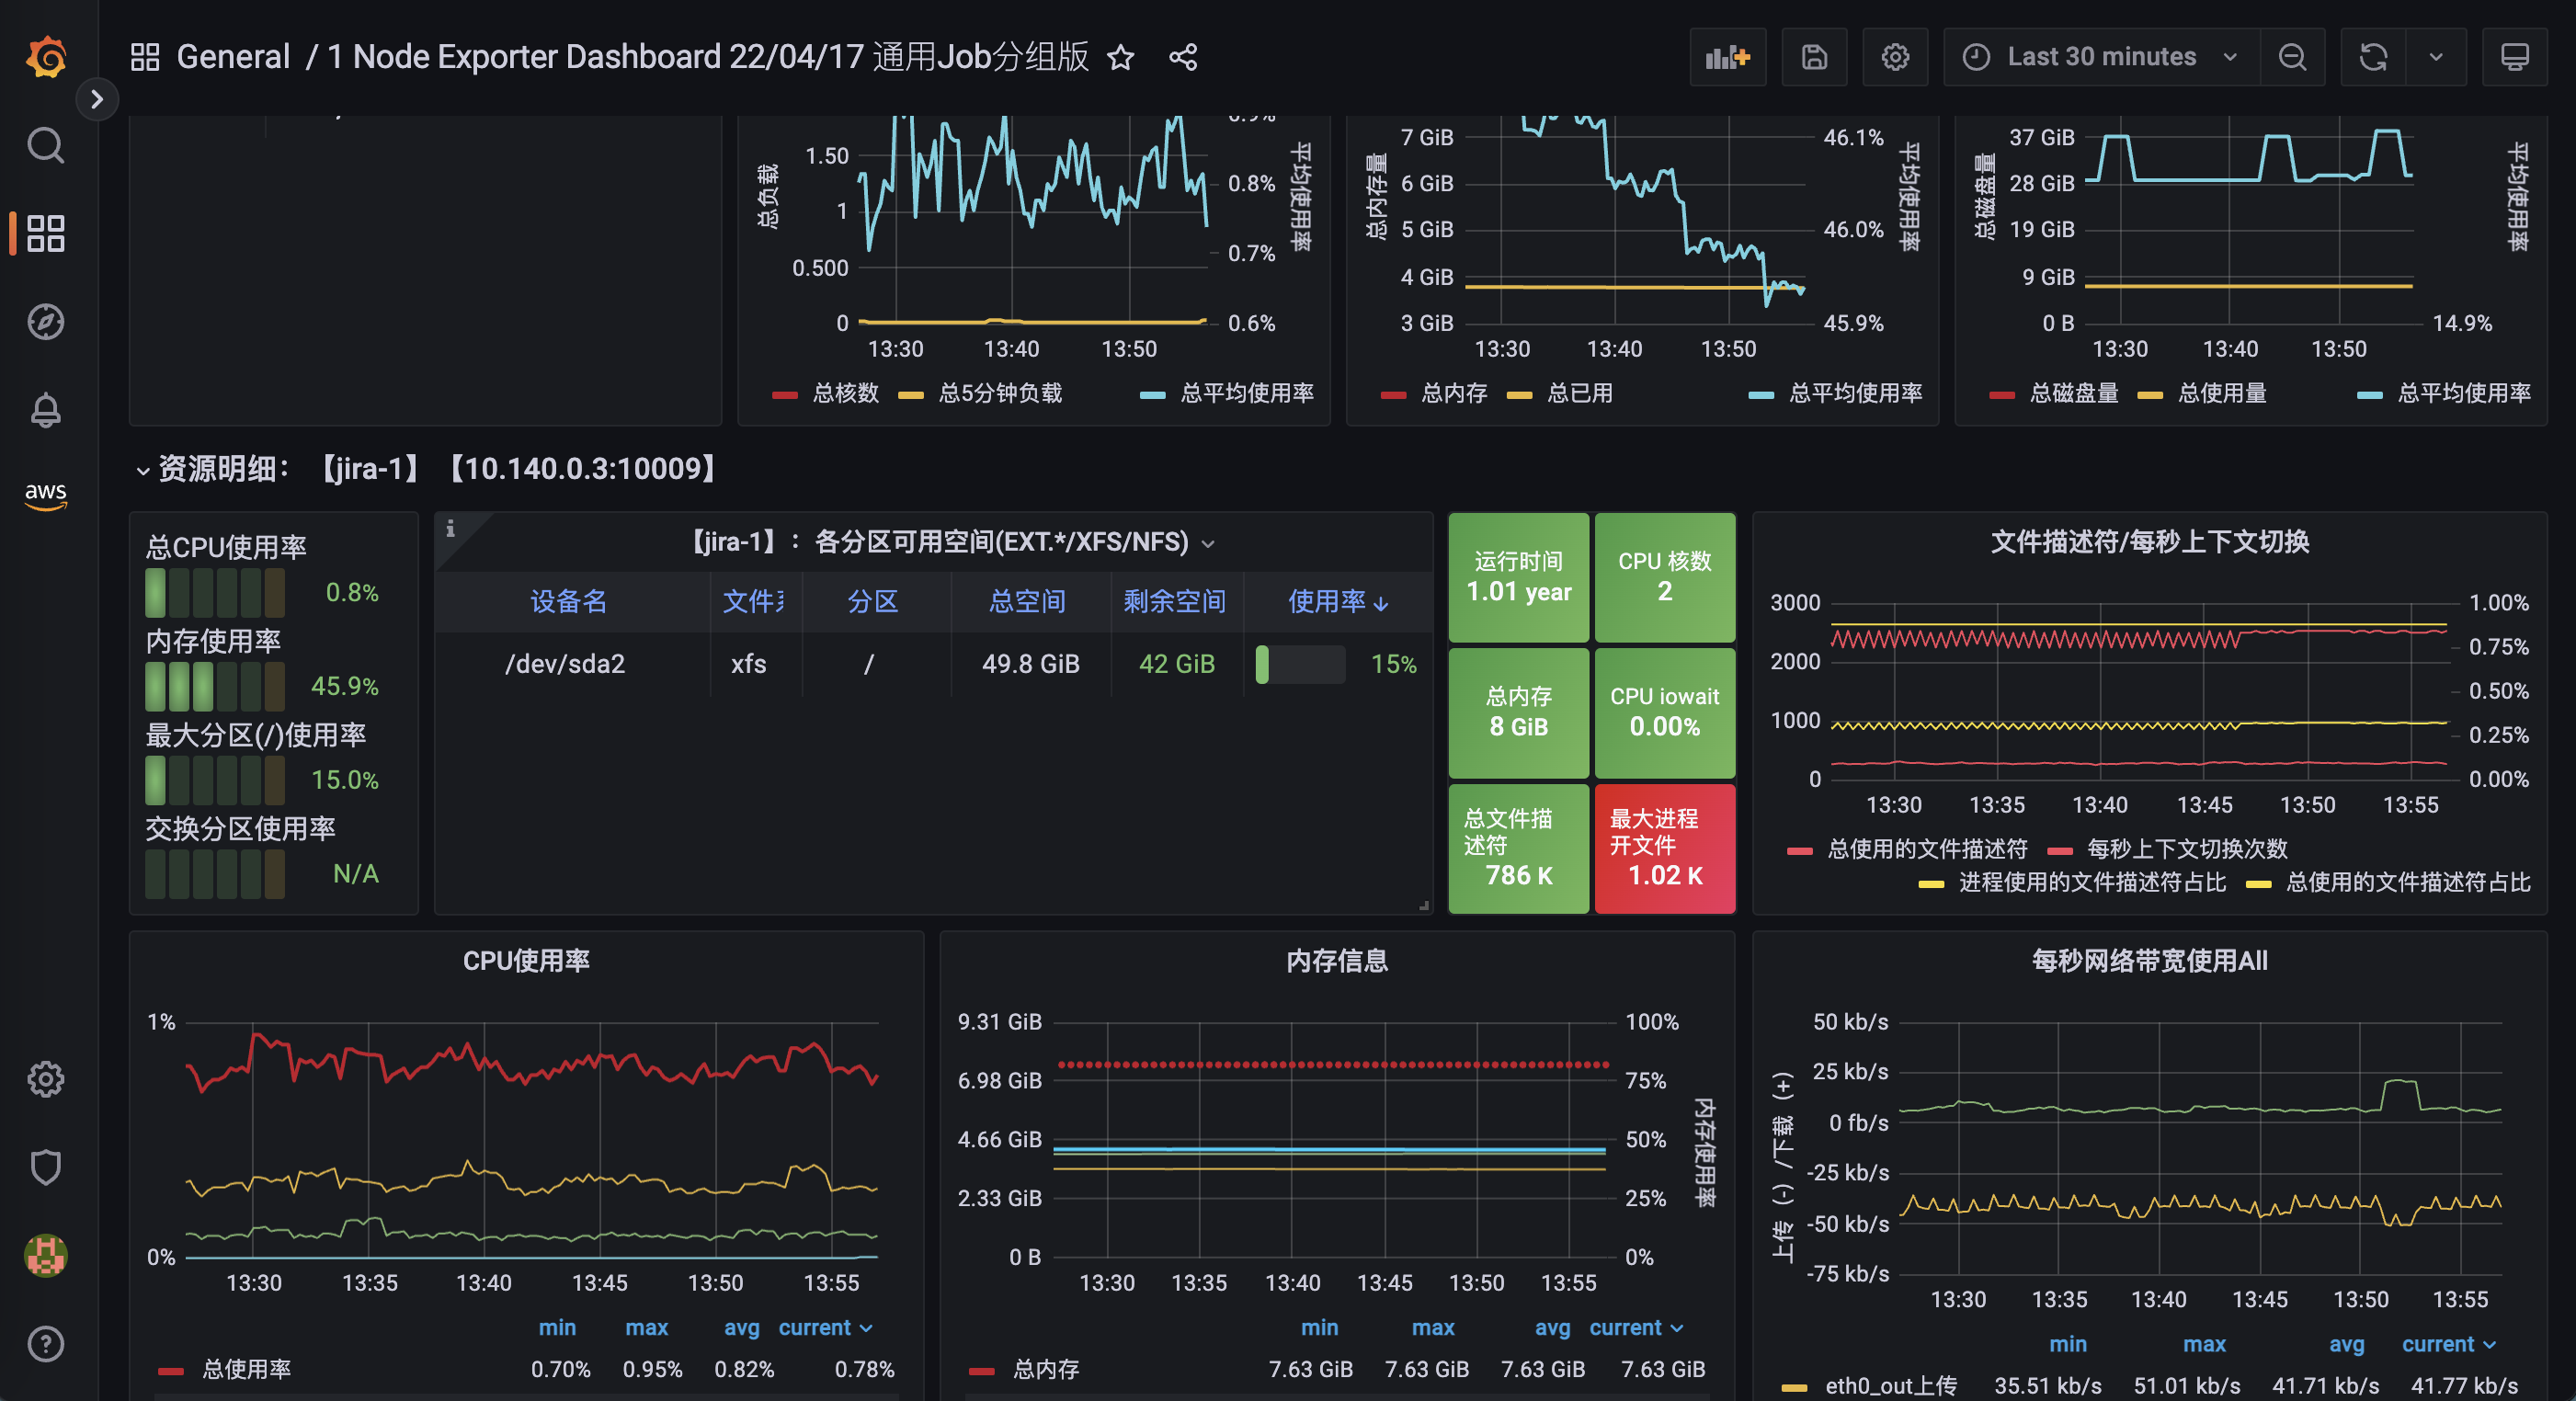
Task: Open Help question mark icon
Action: (x=46, y=1343)
